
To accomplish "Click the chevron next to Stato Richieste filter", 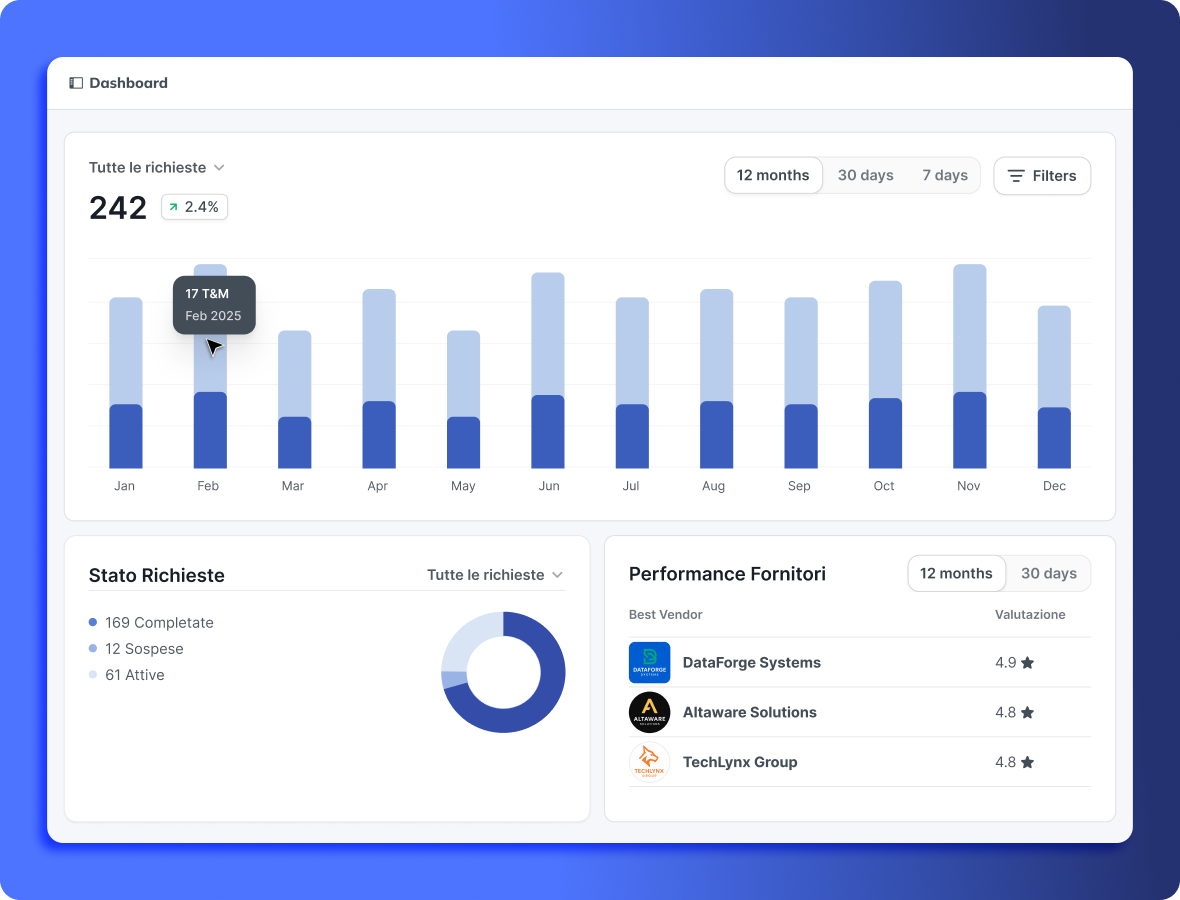I will [x=558, y=574].
